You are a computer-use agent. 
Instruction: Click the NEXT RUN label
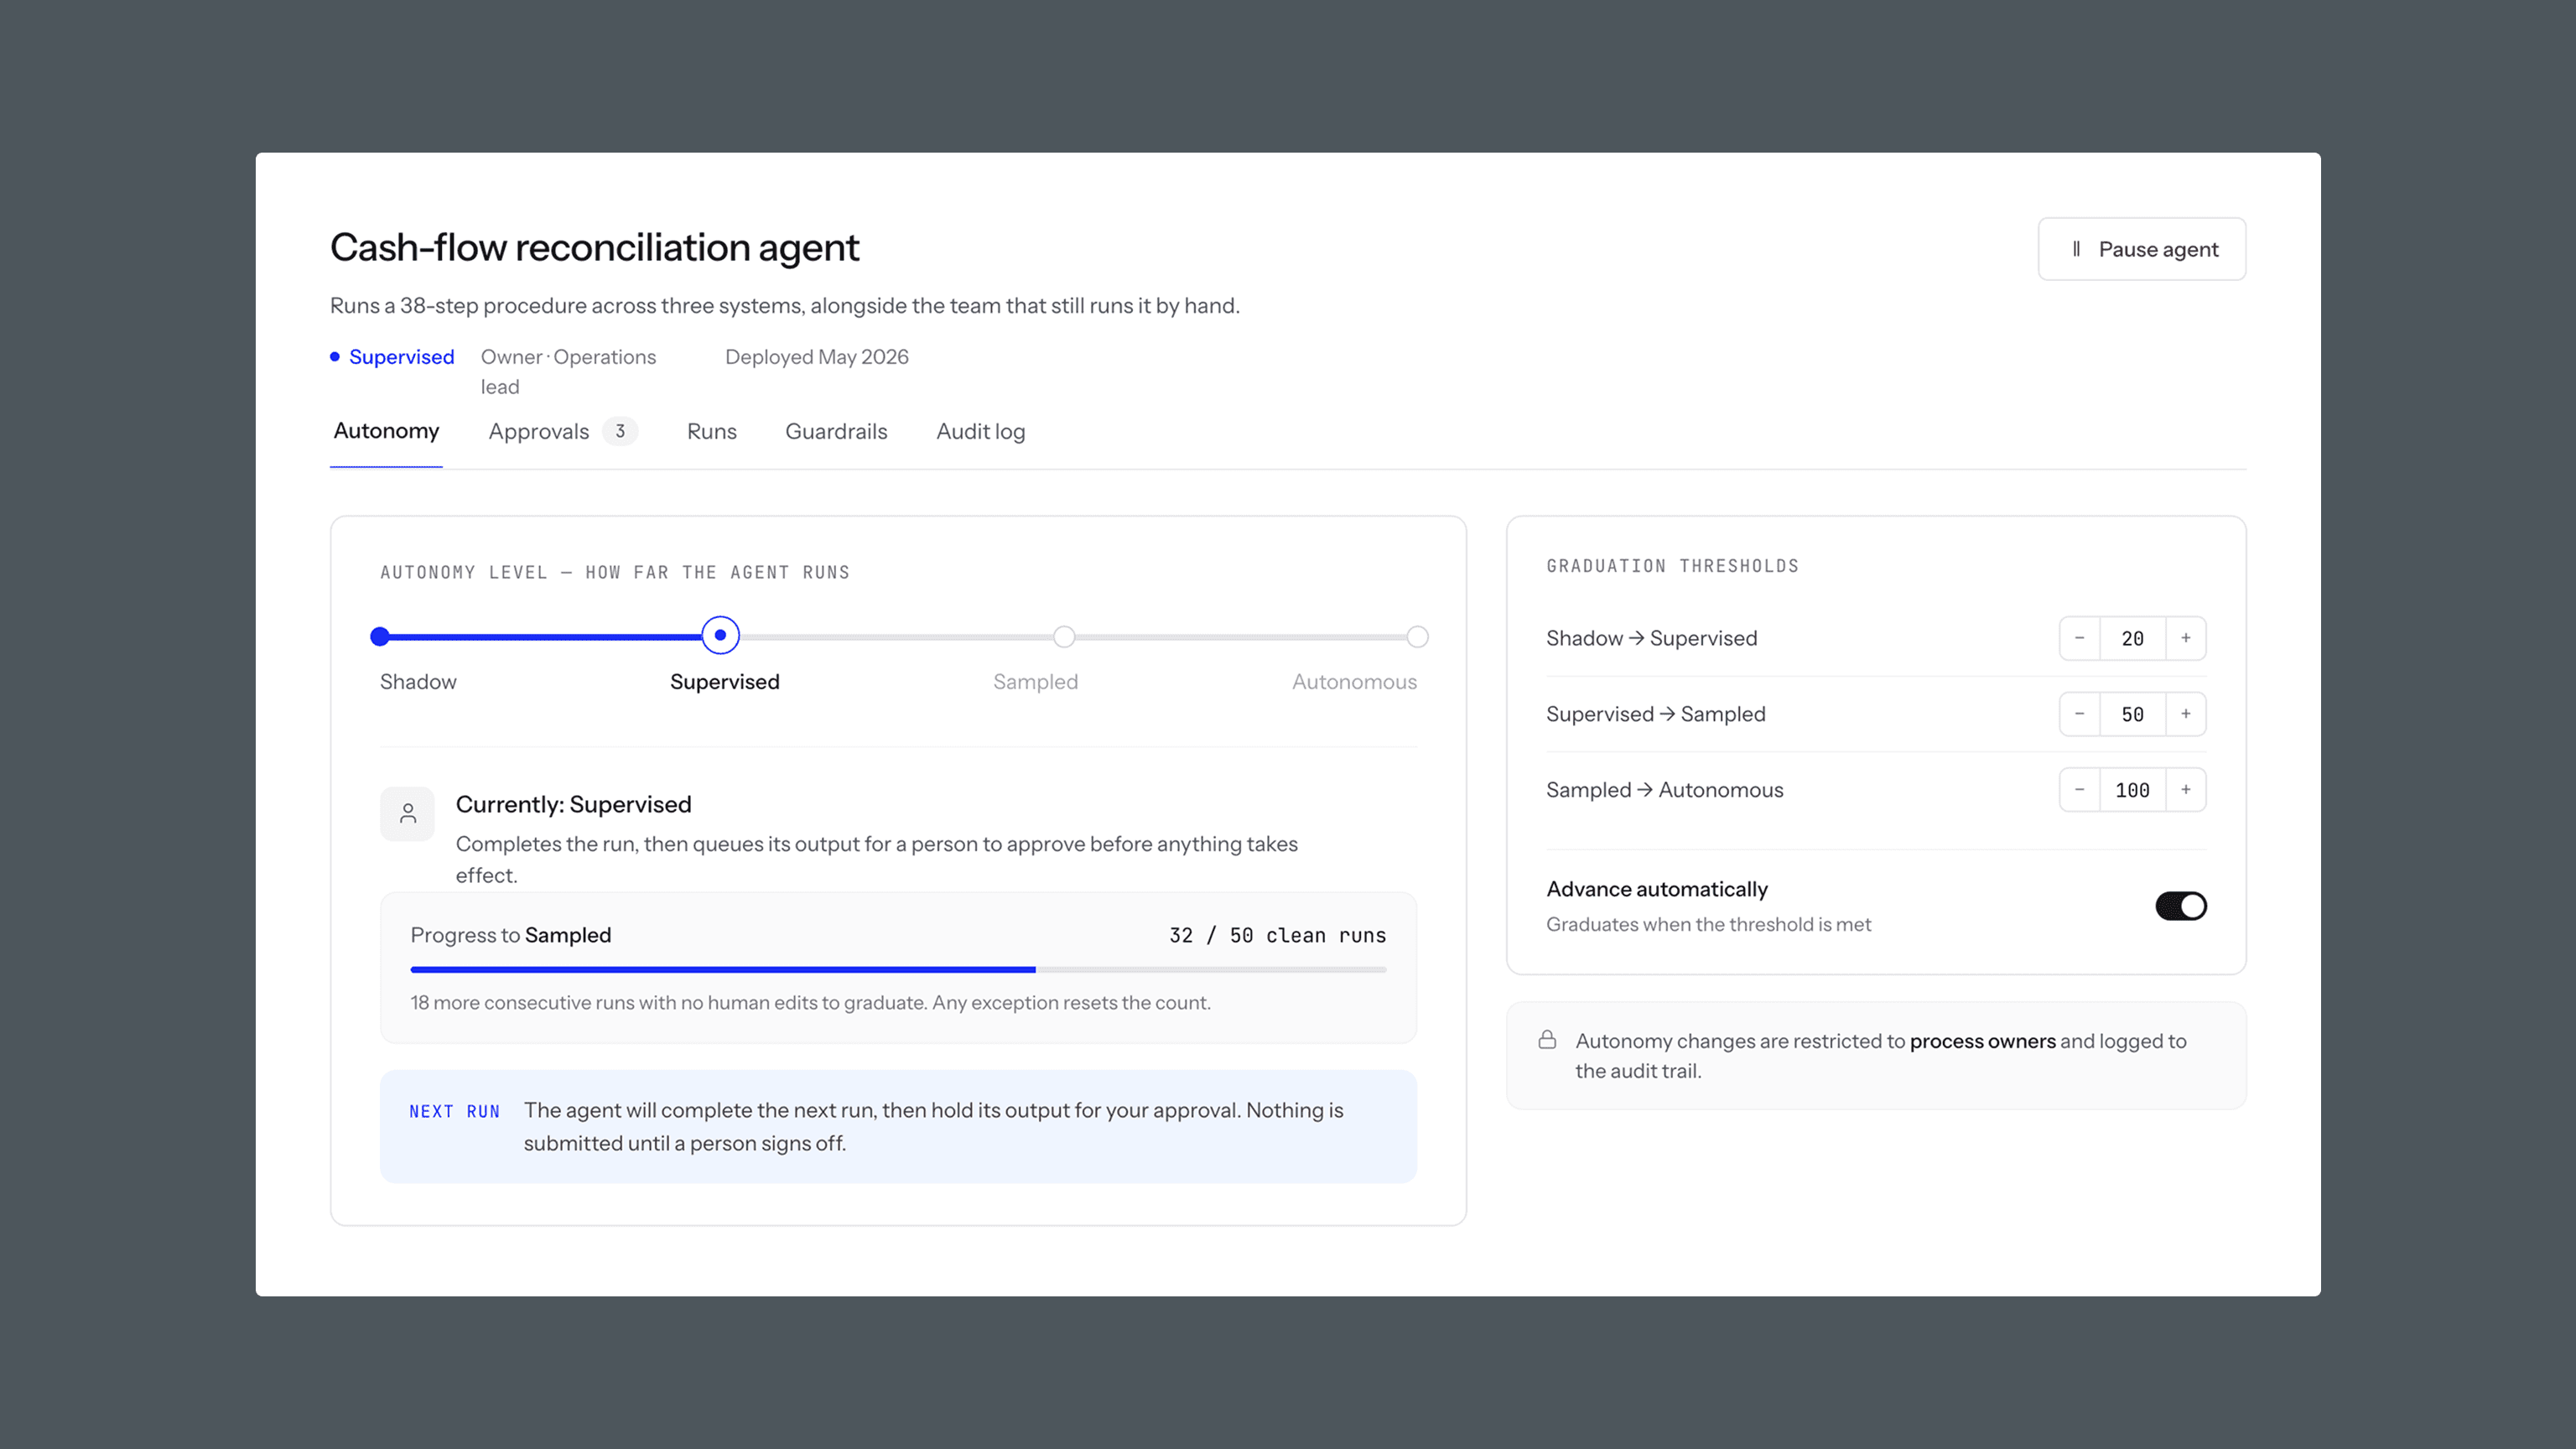[x=454, y=1111]
